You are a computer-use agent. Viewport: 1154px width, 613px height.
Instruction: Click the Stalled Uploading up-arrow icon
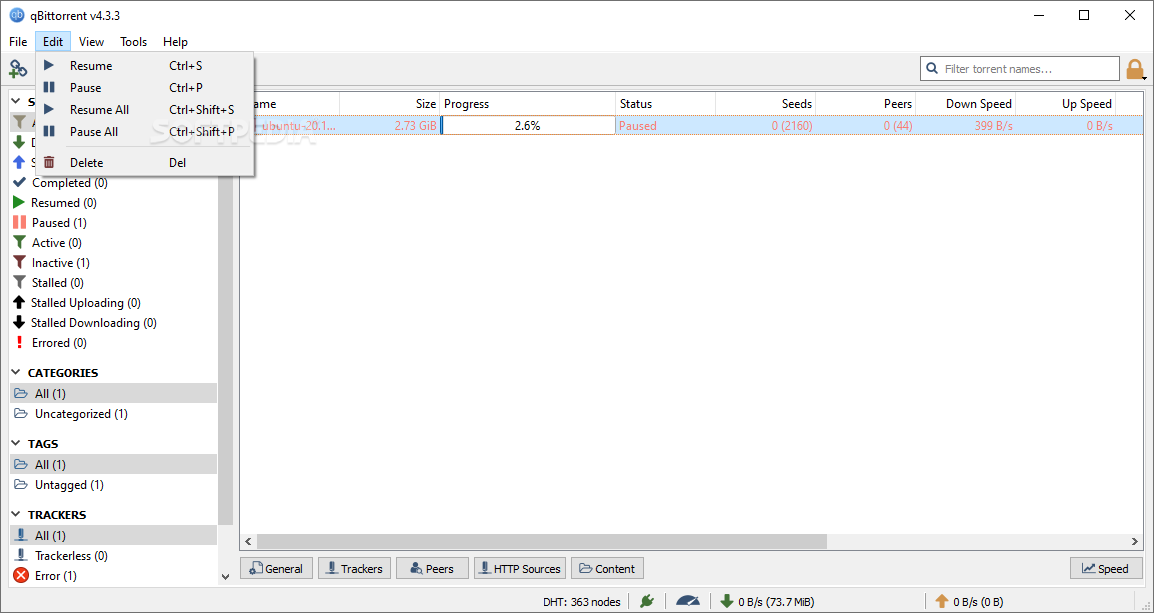click(19, 302)
